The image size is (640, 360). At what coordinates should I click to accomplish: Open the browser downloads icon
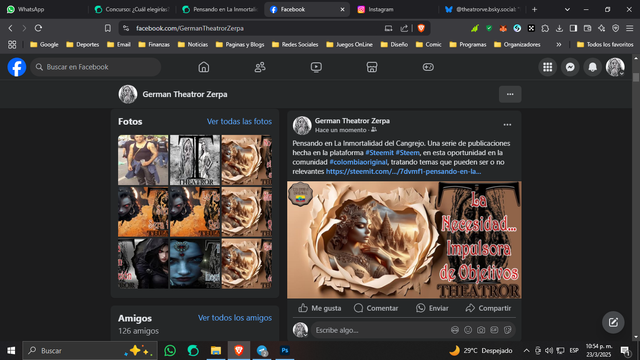pyautogui.click(x=560, y=28)
